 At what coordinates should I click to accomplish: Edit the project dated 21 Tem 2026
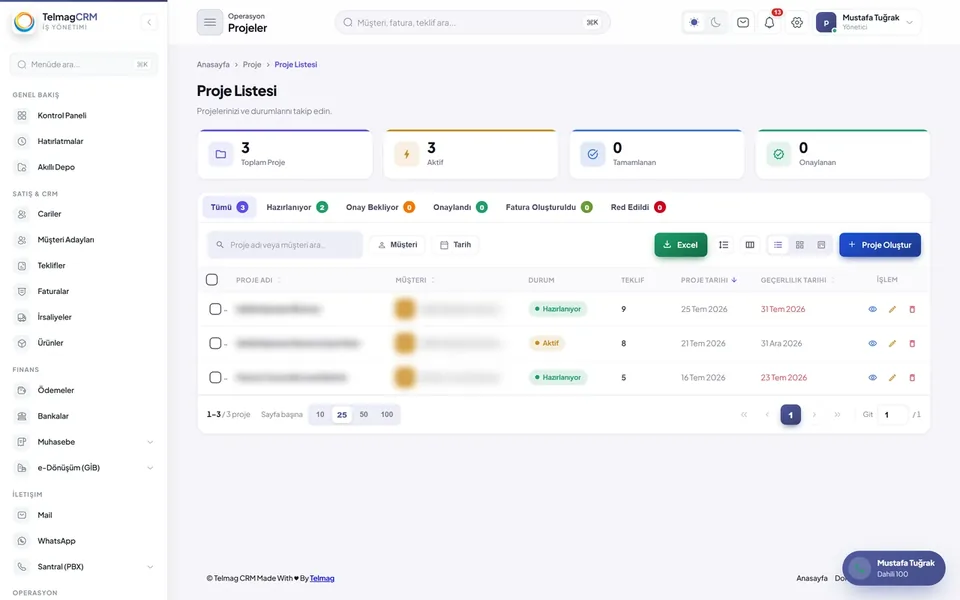point(892,343)
